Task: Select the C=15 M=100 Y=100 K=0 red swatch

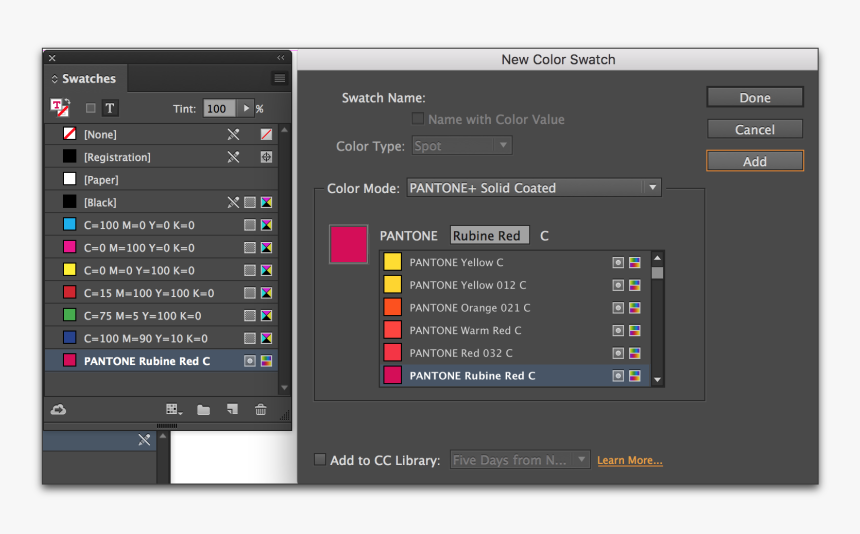Action: (x=161, y=293)
